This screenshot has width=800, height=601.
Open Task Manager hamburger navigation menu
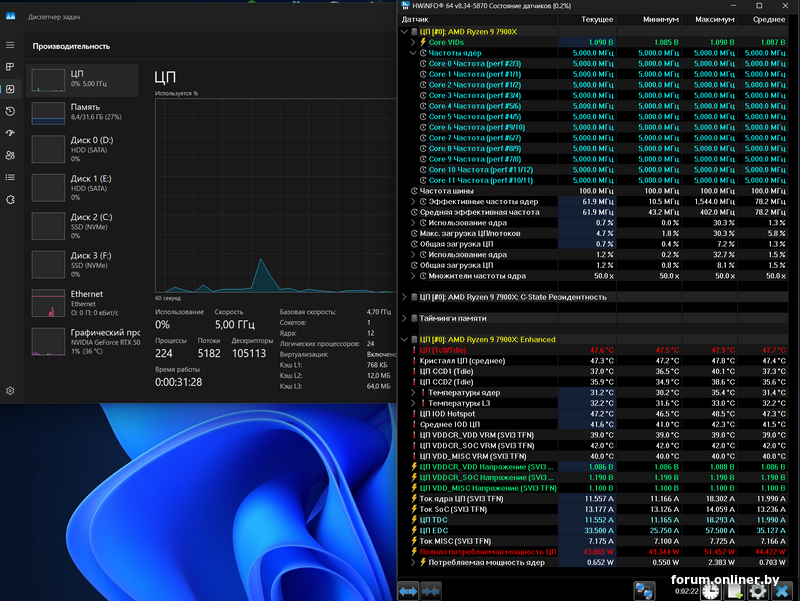tap(10, 45)
